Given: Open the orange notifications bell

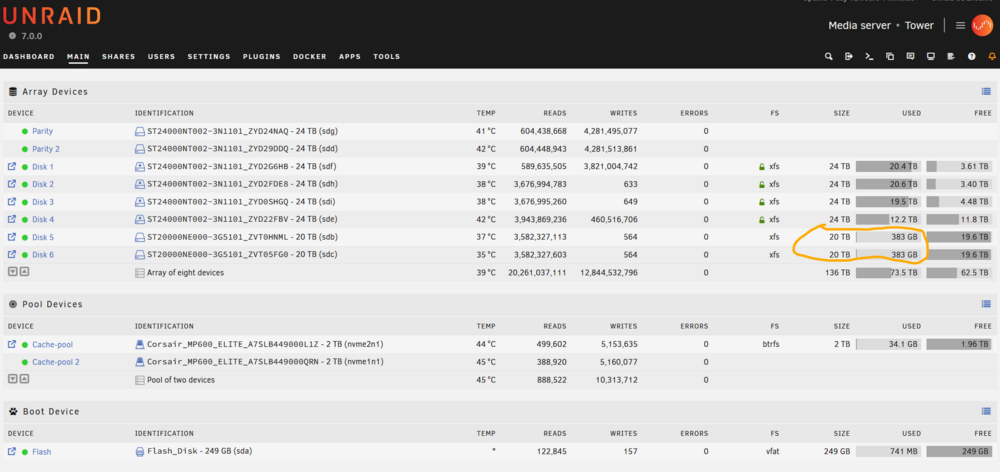Looking at the screenshot, I should point(992,56).
